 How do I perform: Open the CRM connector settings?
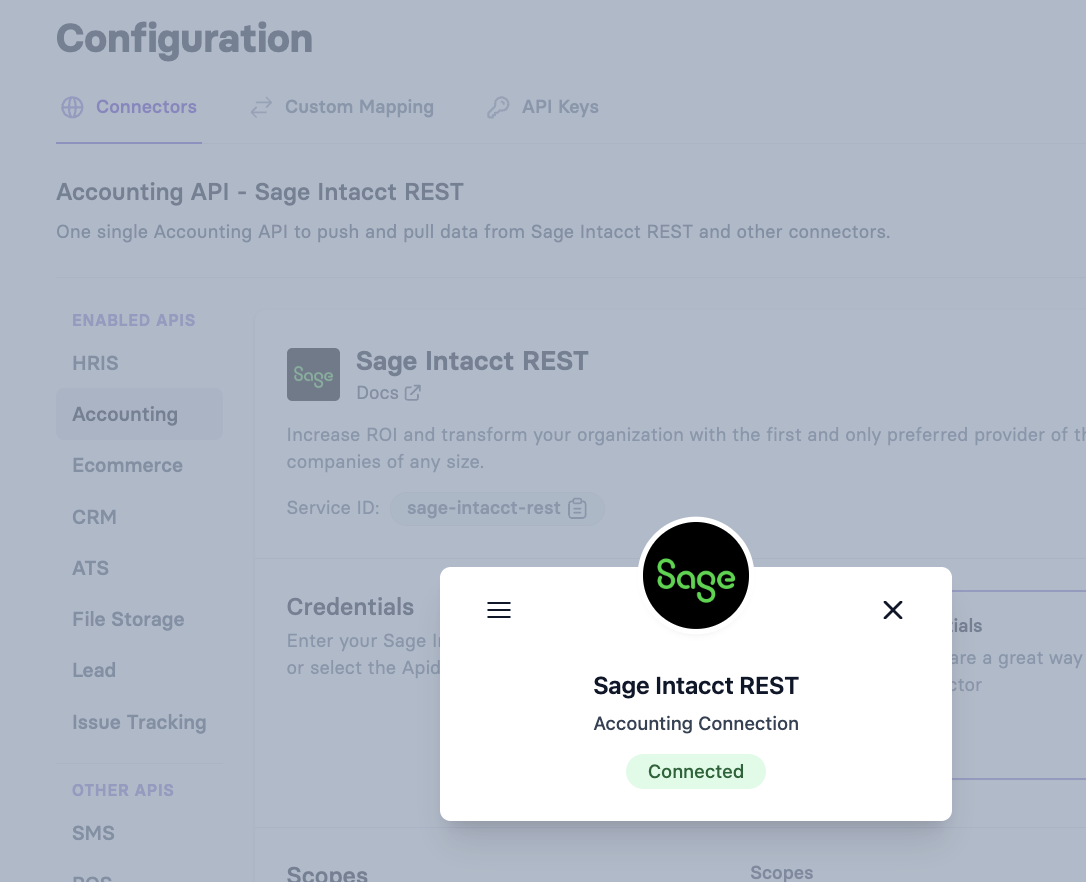pyautogui.click(x=94, y=517)
